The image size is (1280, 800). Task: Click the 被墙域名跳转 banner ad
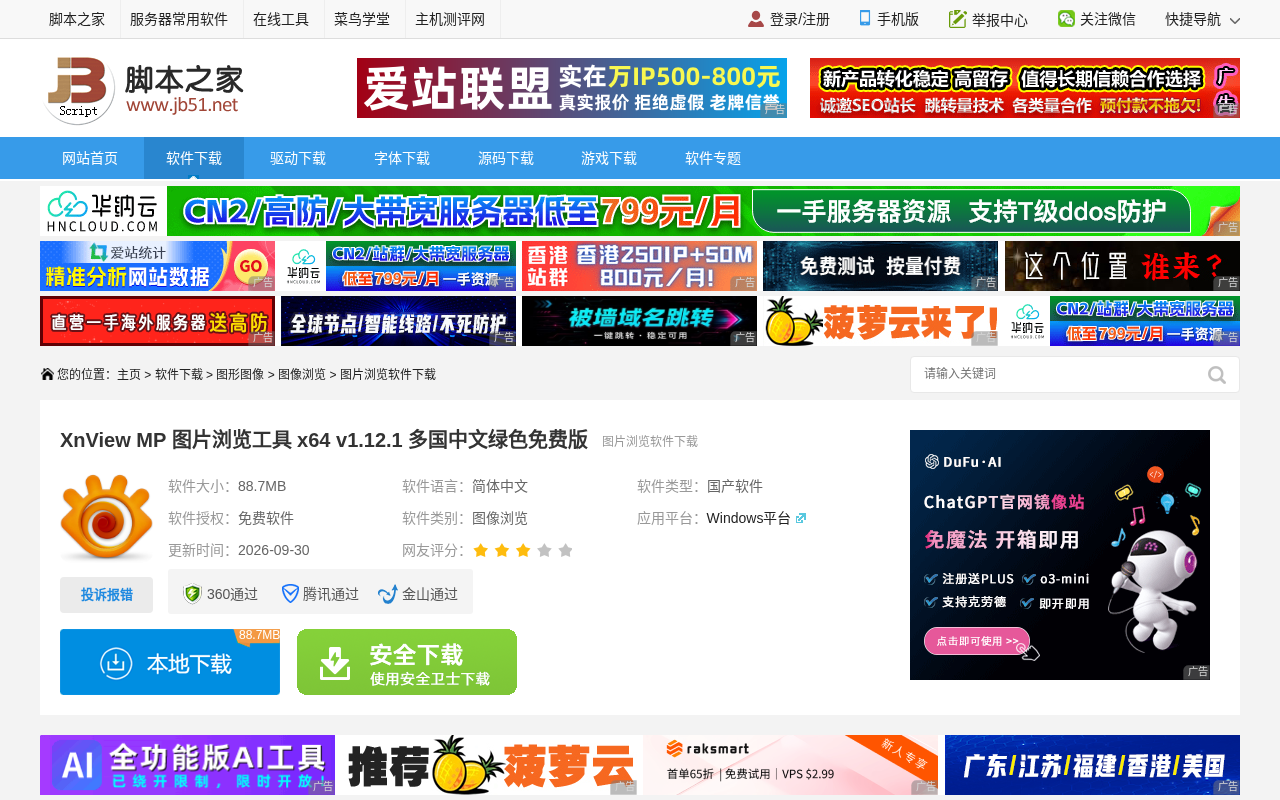click(639, 321)
